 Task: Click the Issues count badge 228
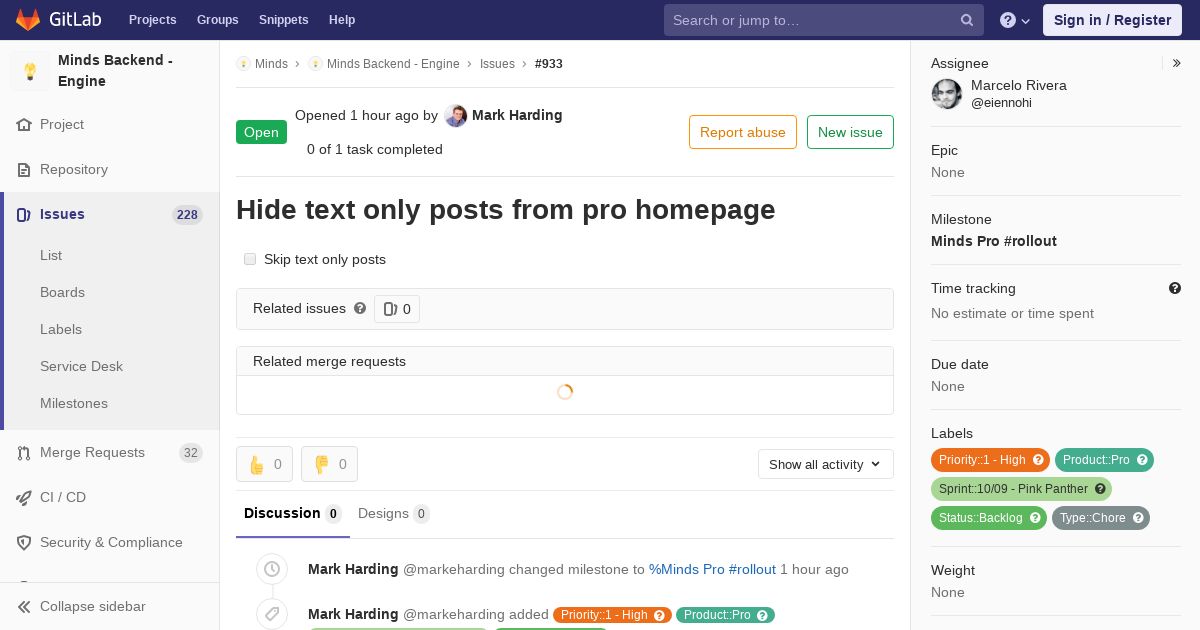tap(187, 214)
